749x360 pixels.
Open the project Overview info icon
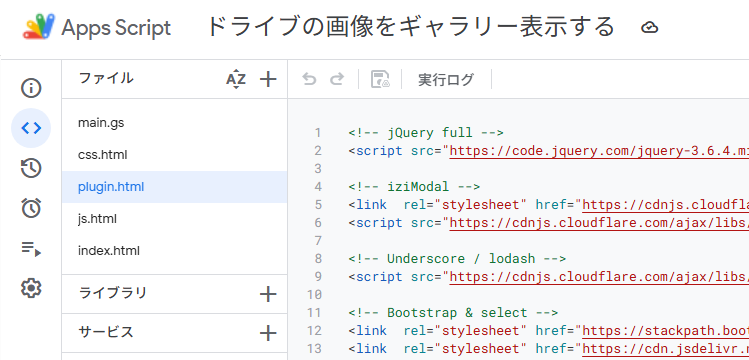pos(31,88)
